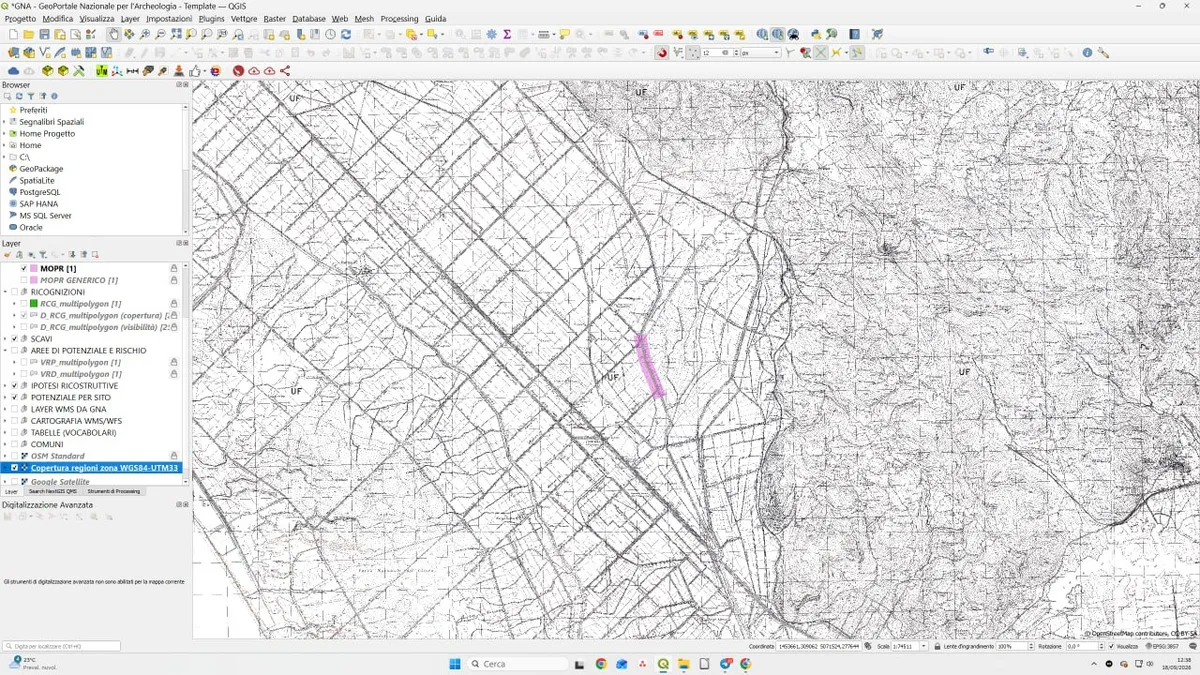Toggle the POTENZIALE PER SITO checkbox
Viewport: 1200px width, 675px height.
tap(15, 397)
